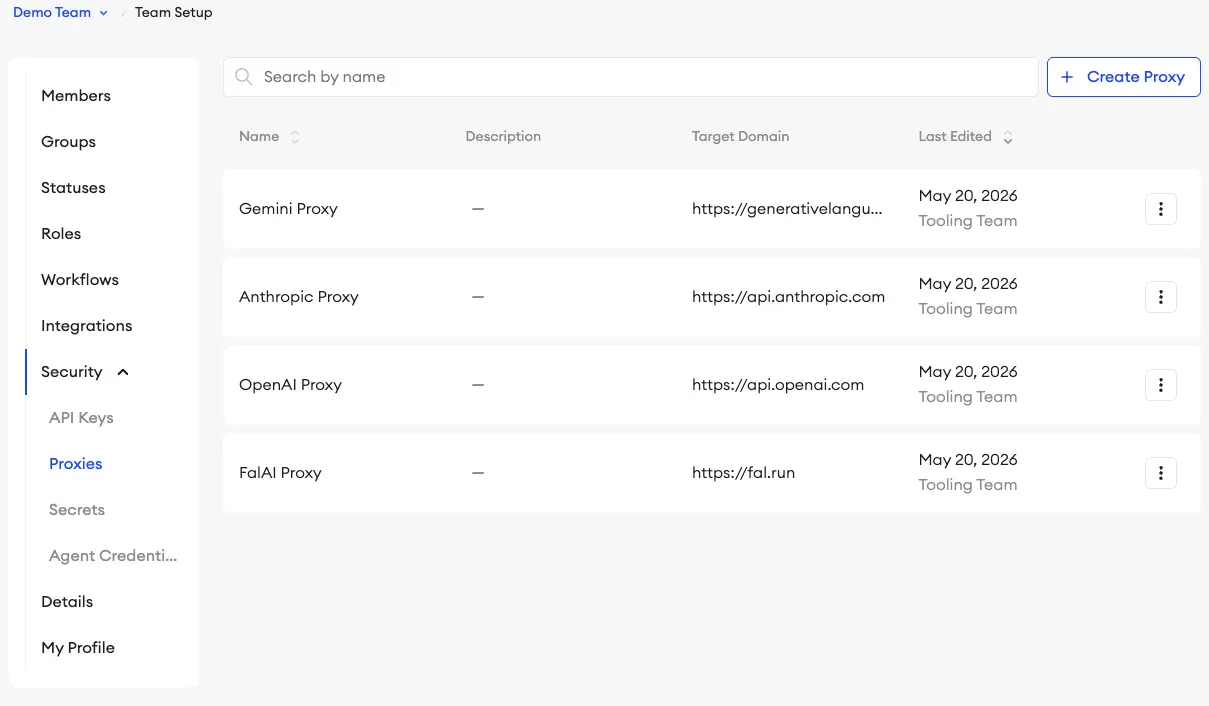The image size is (1209, 706).
Task: Open Agent Credentials under Security
Action: tap(113, 556)
